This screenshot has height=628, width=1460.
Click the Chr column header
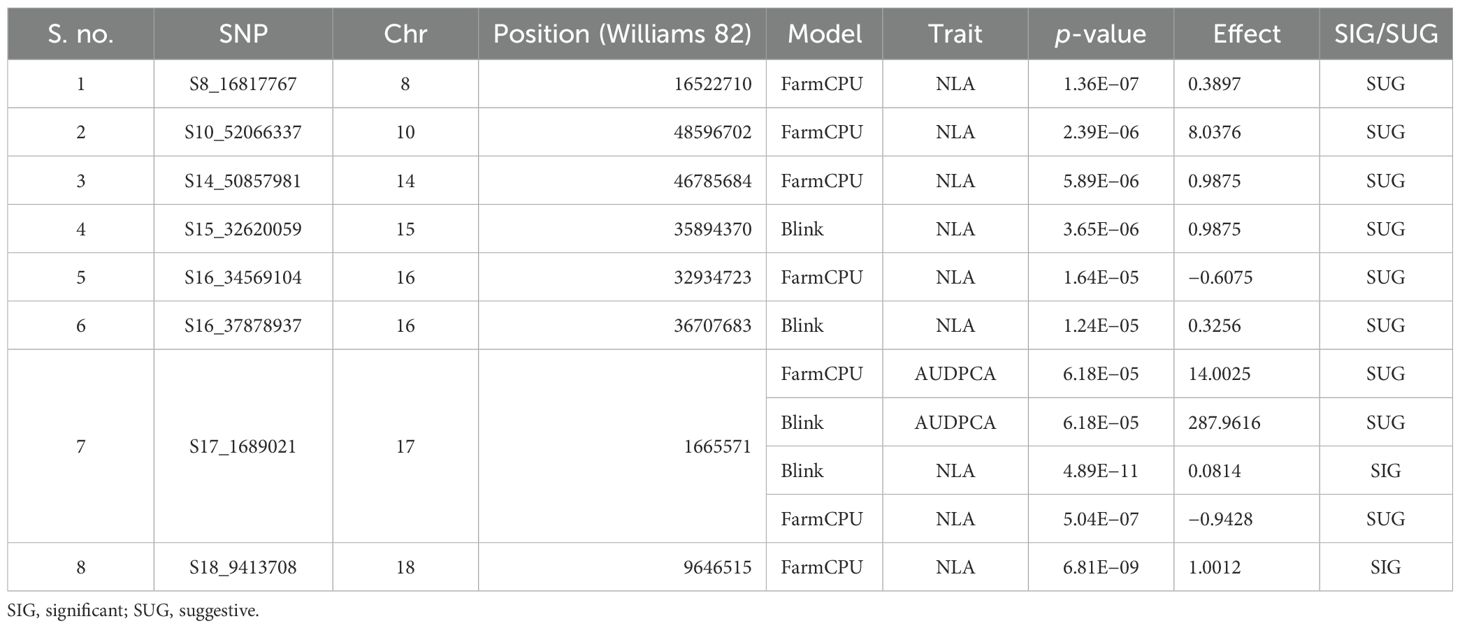tap(405, 35)
